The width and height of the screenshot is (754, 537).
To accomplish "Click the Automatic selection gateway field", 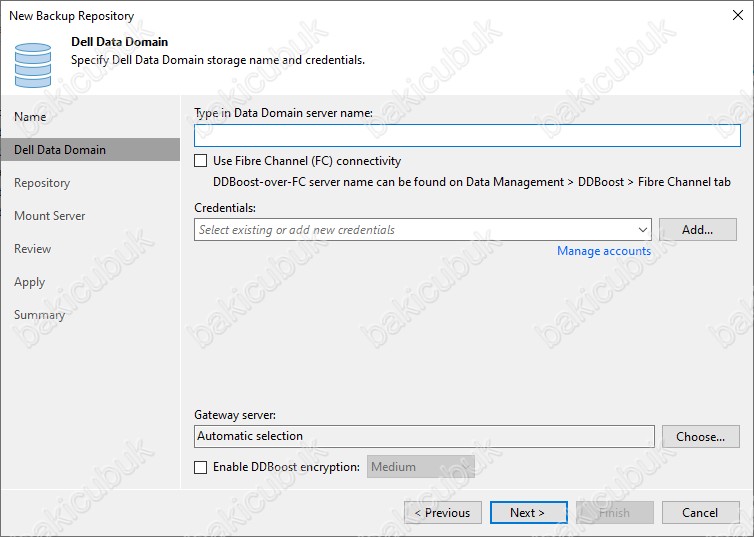I will click(424, 436).
